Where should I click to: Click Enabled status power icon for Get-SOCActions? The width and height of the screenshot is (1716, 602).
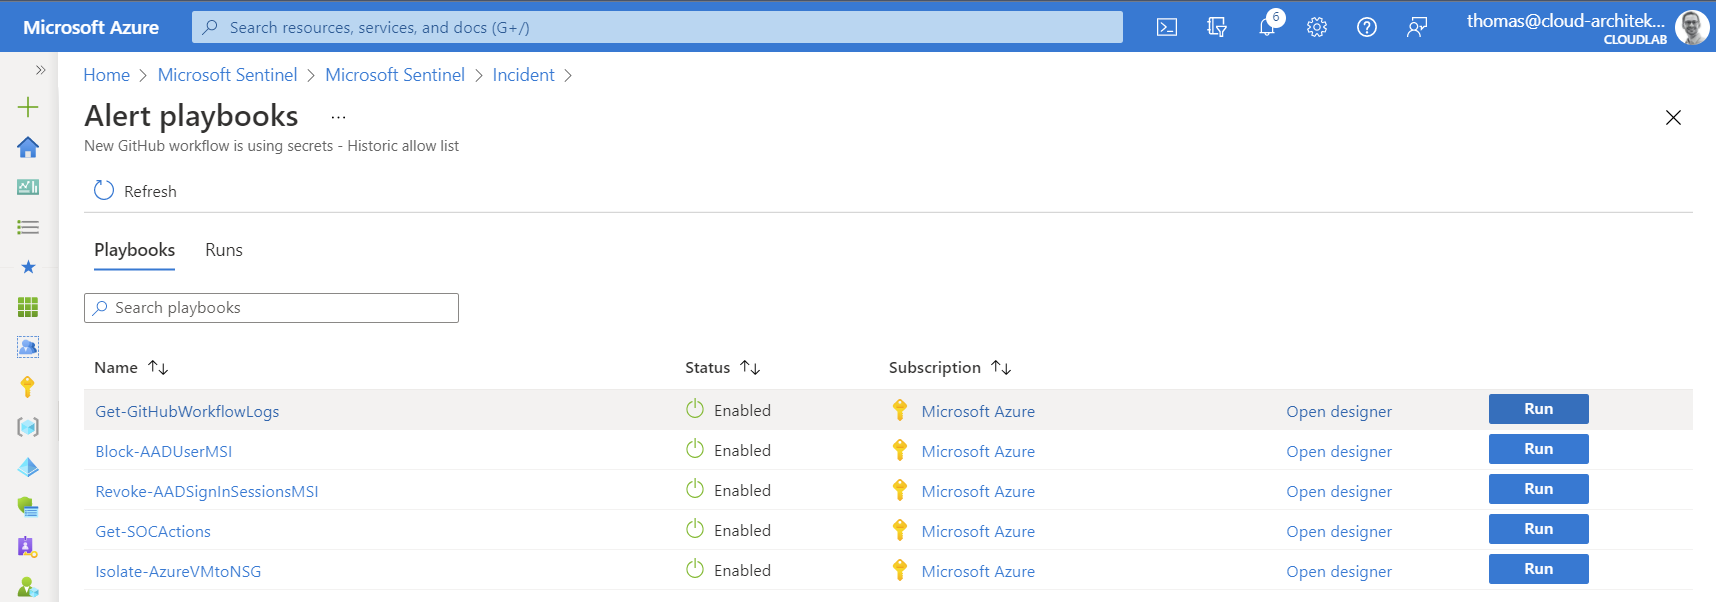(x=695, y=529)
